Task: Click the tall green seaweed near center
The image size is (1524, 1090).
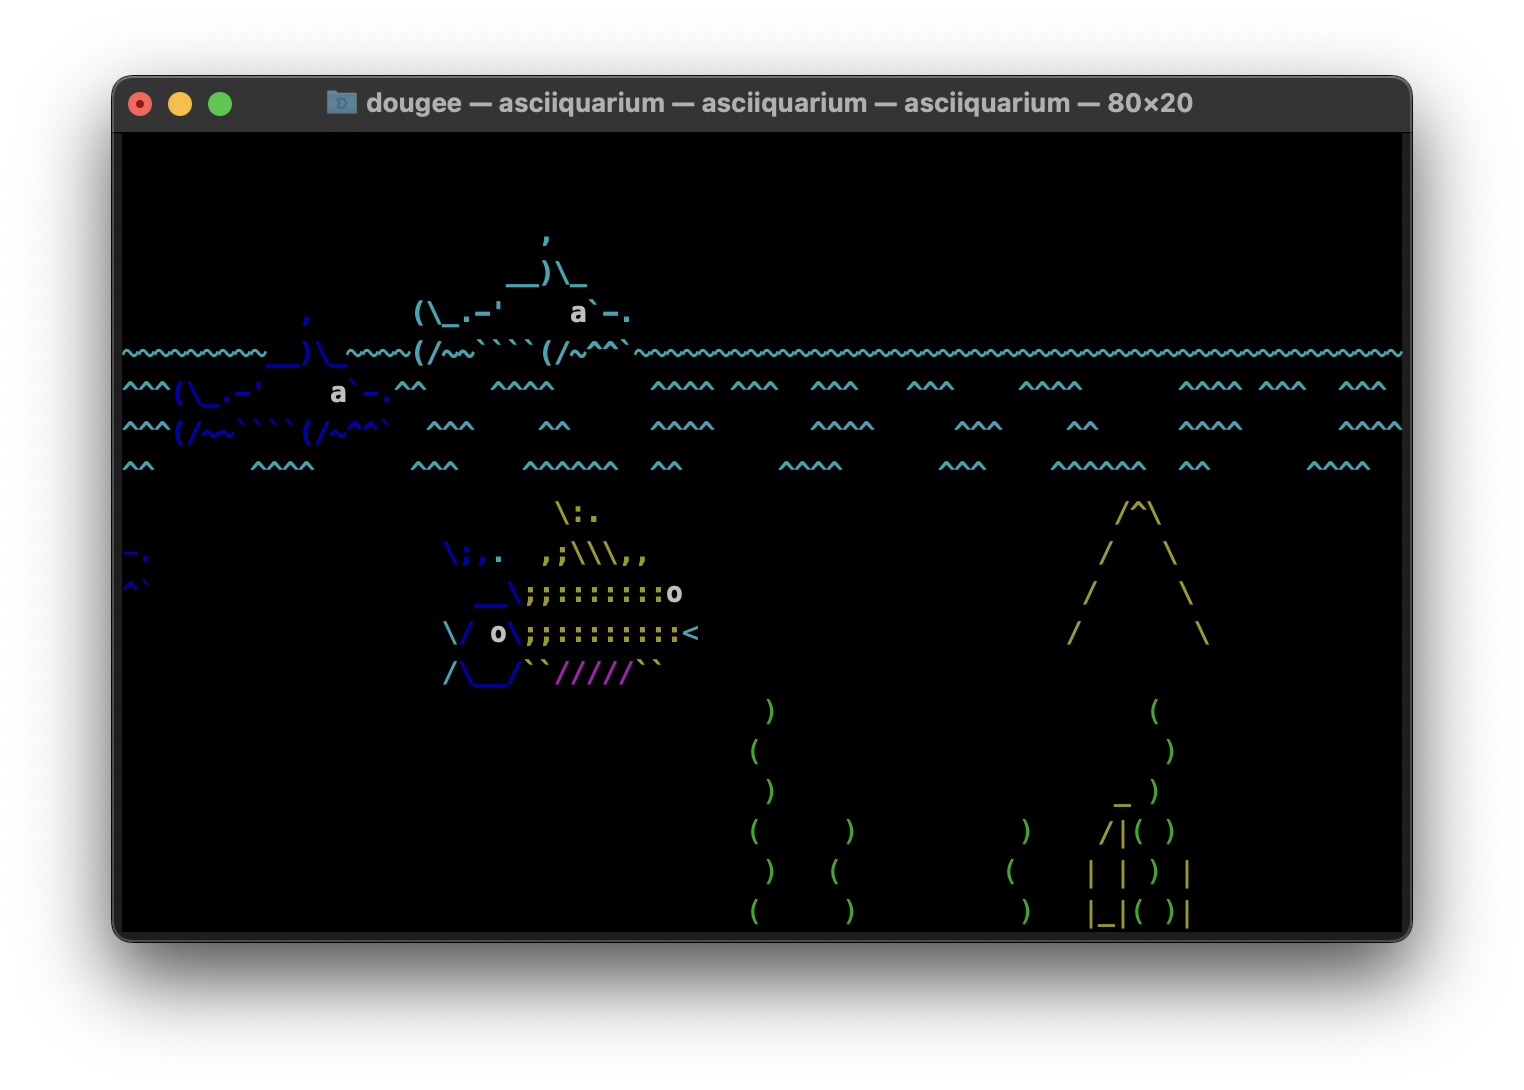Action: pyautogui.click(x=762, y=811)
